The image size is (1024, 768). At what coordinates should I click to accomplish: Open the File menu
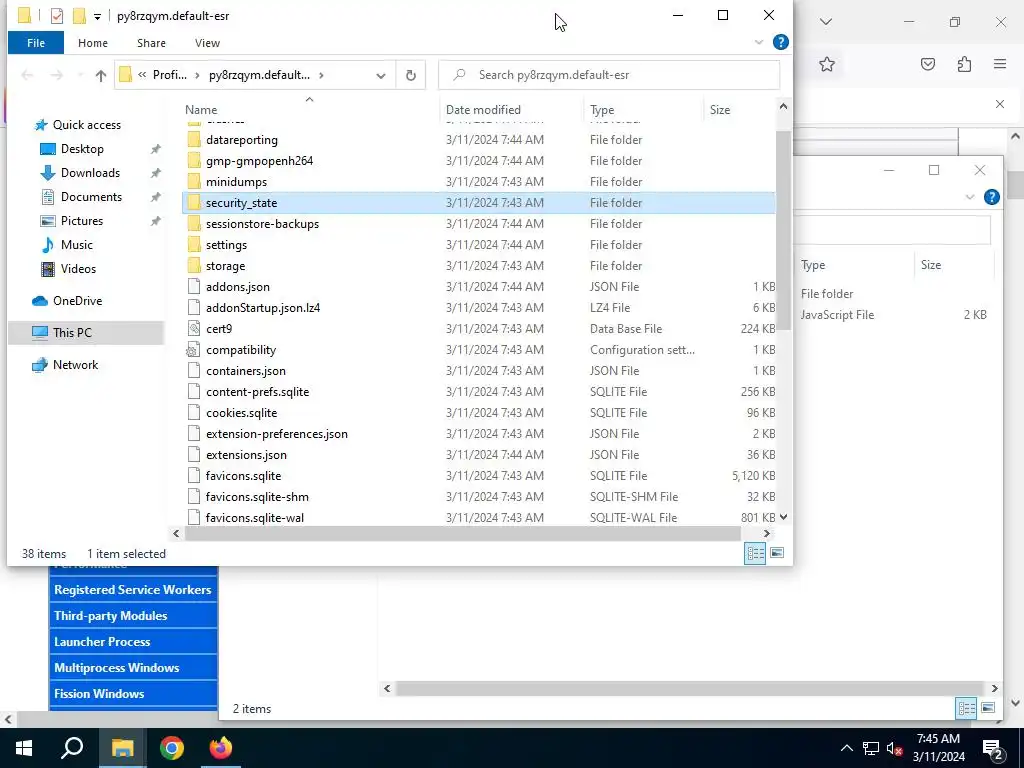coord(36,43)
